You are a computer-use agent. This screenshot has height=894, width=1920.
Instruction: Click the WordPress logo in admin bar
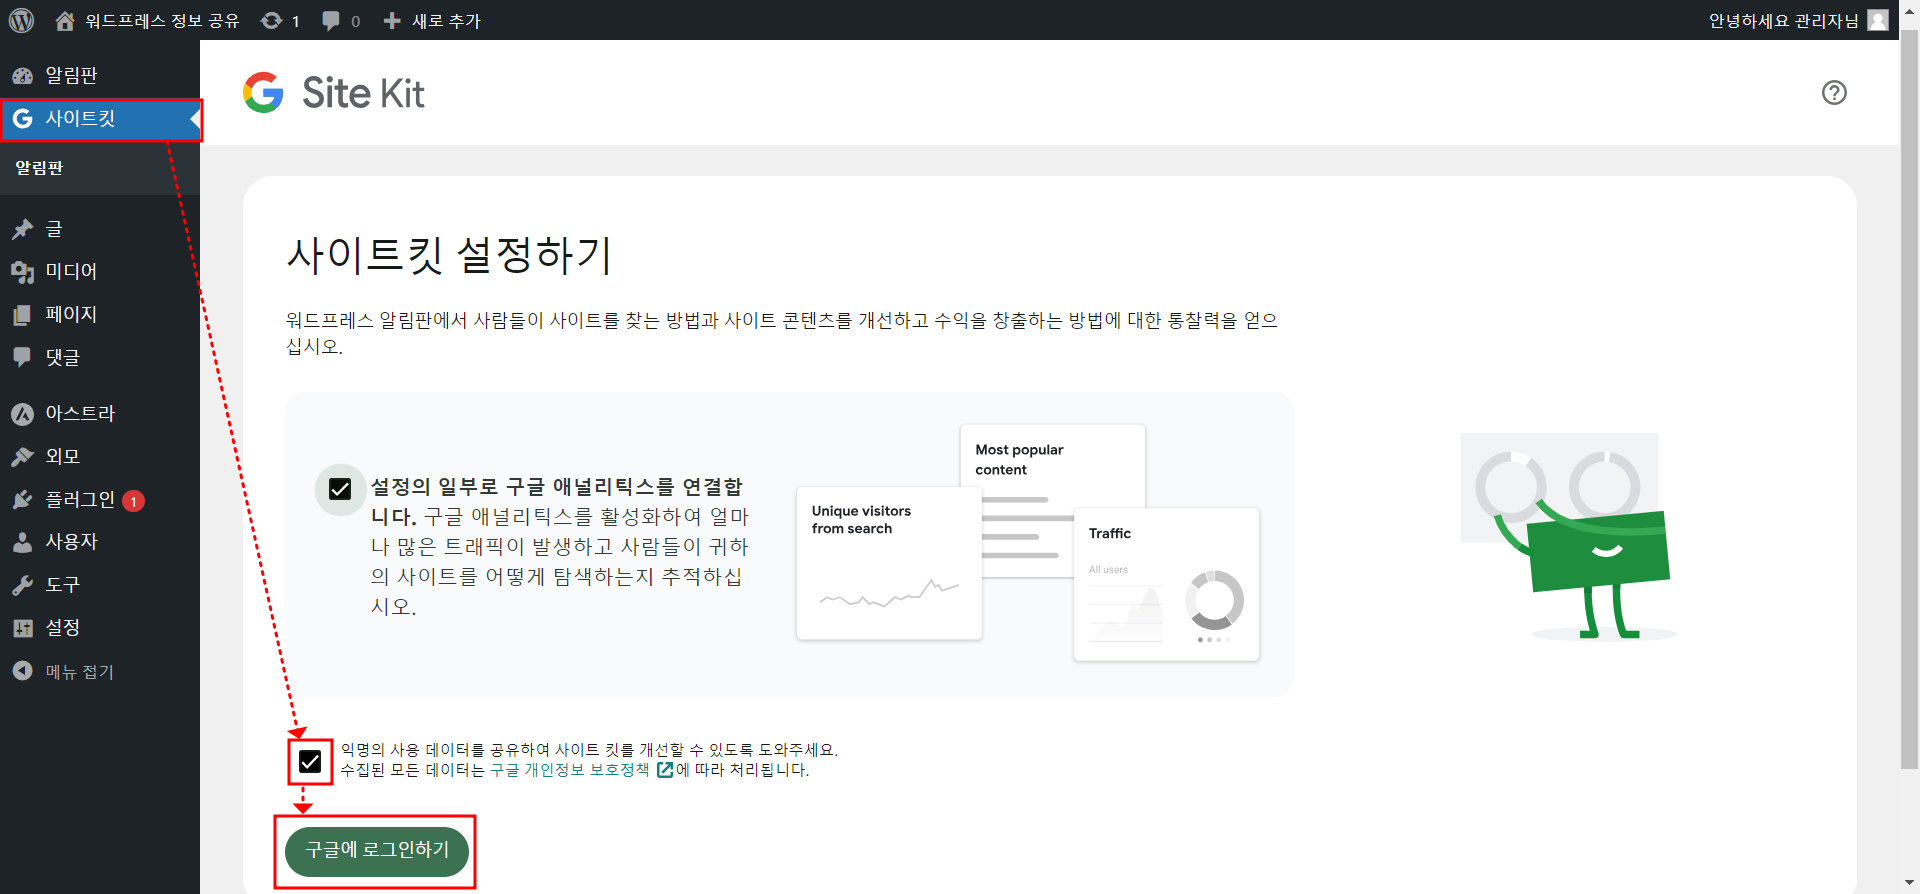click(x=21, y=20)
